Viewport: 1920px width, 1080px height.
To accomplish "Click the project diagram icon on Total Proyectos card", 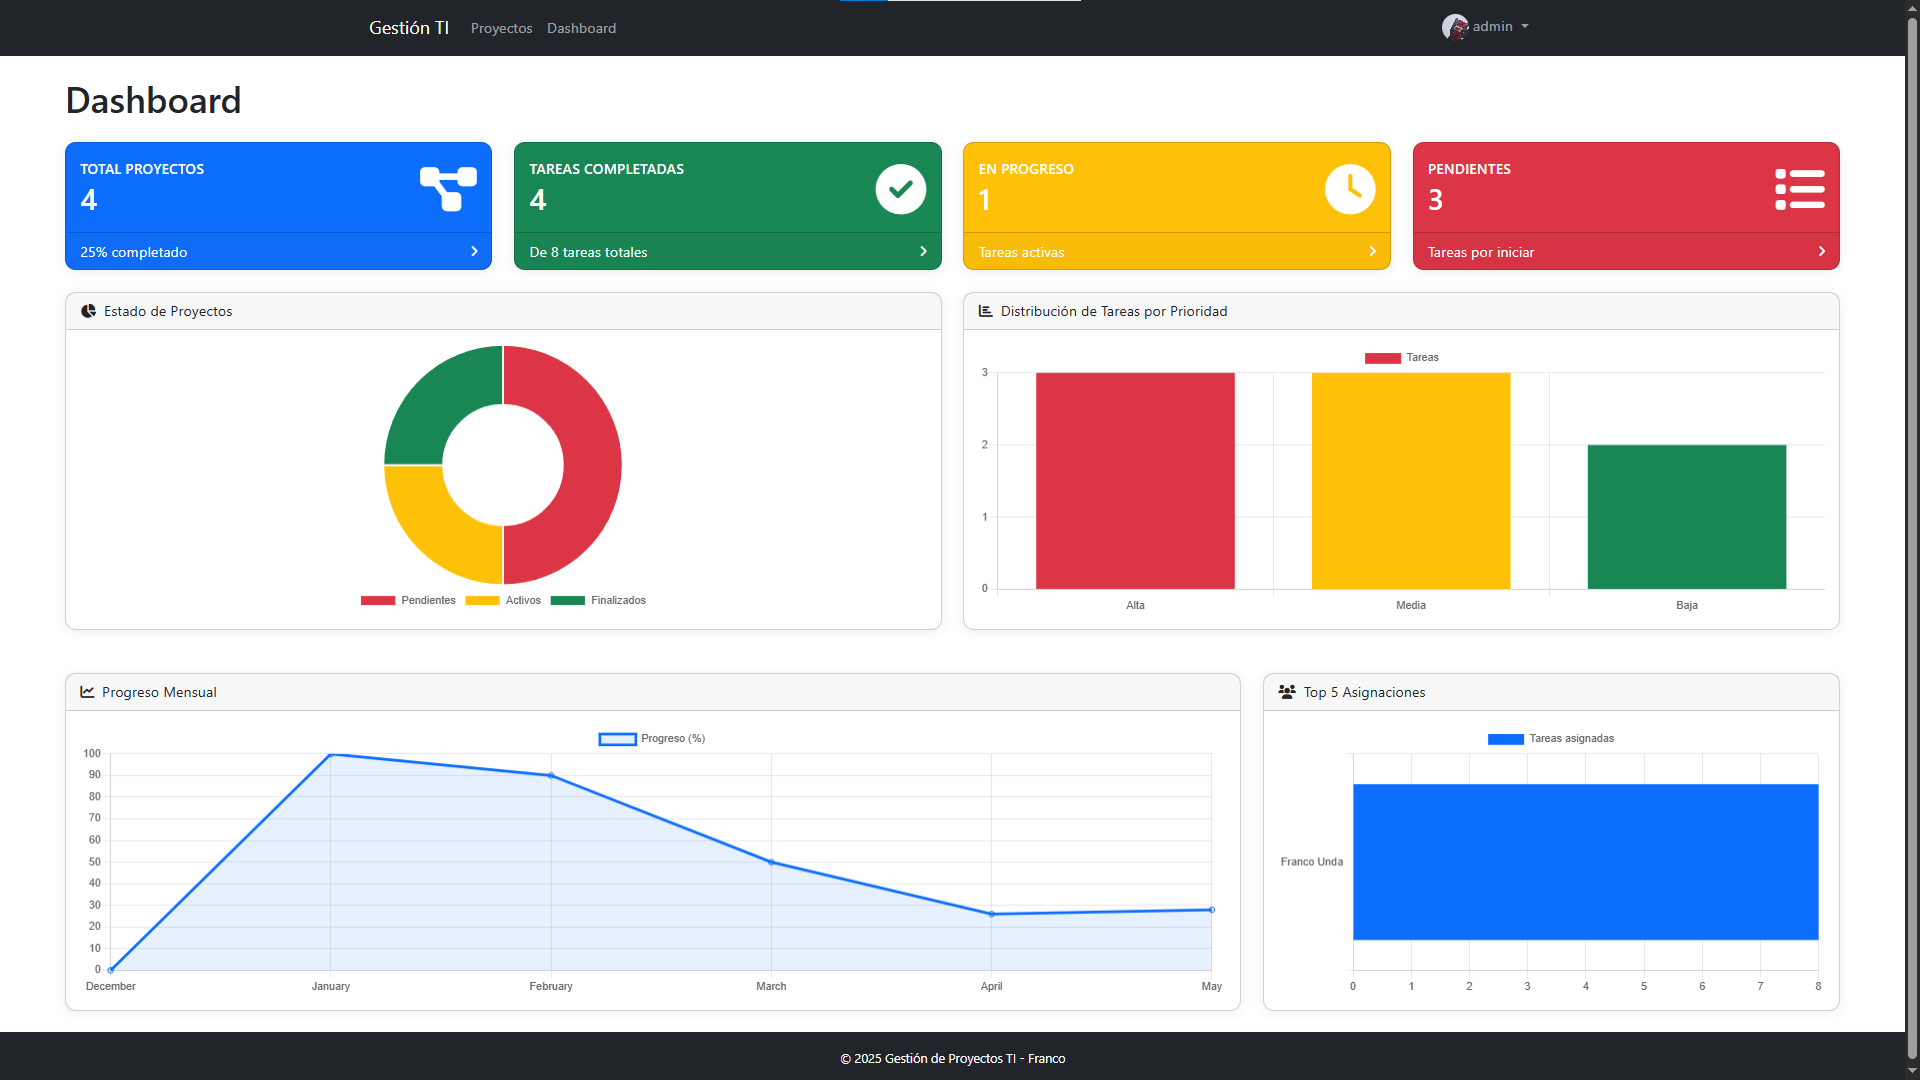I will [448, 189].
